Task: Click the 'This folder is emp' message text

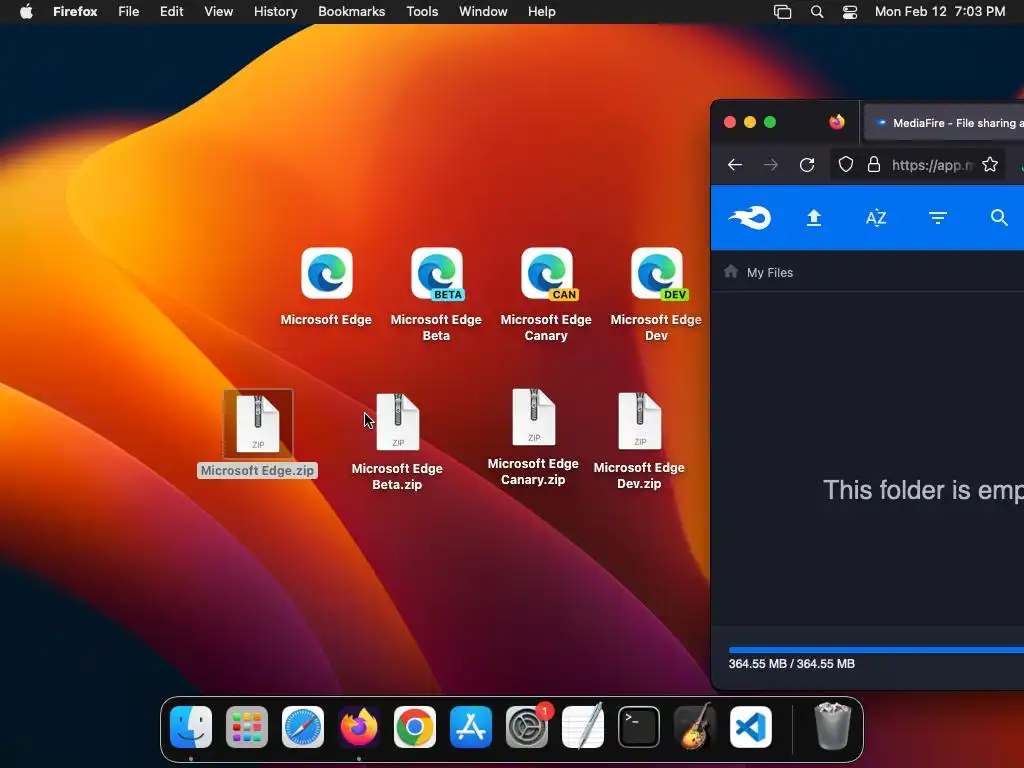Action: [x=923, y=490]
